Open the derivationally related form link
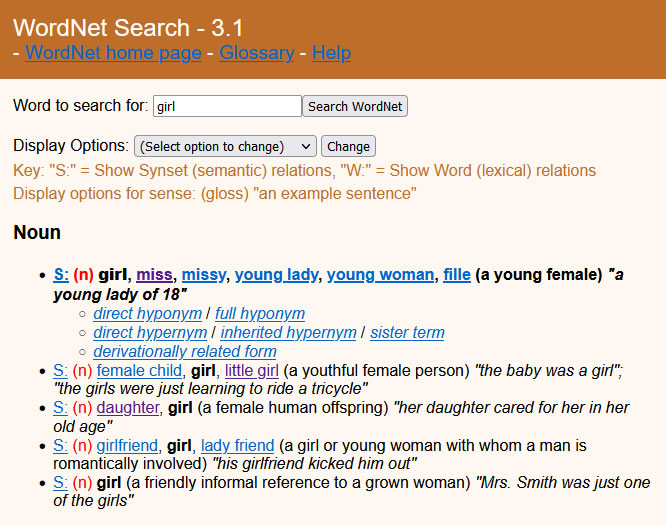This screenshot has width=666, height=525. [185, 352]
